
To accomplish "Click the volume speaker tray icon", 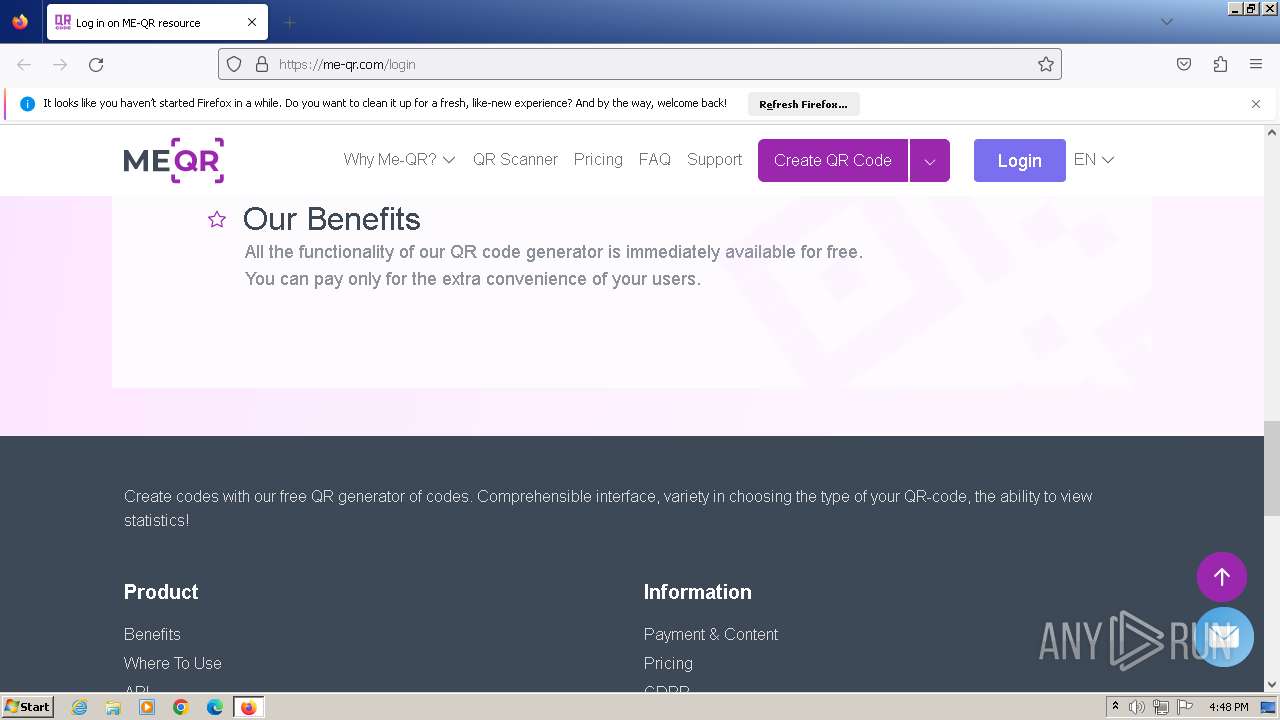I will [1137, 707].
